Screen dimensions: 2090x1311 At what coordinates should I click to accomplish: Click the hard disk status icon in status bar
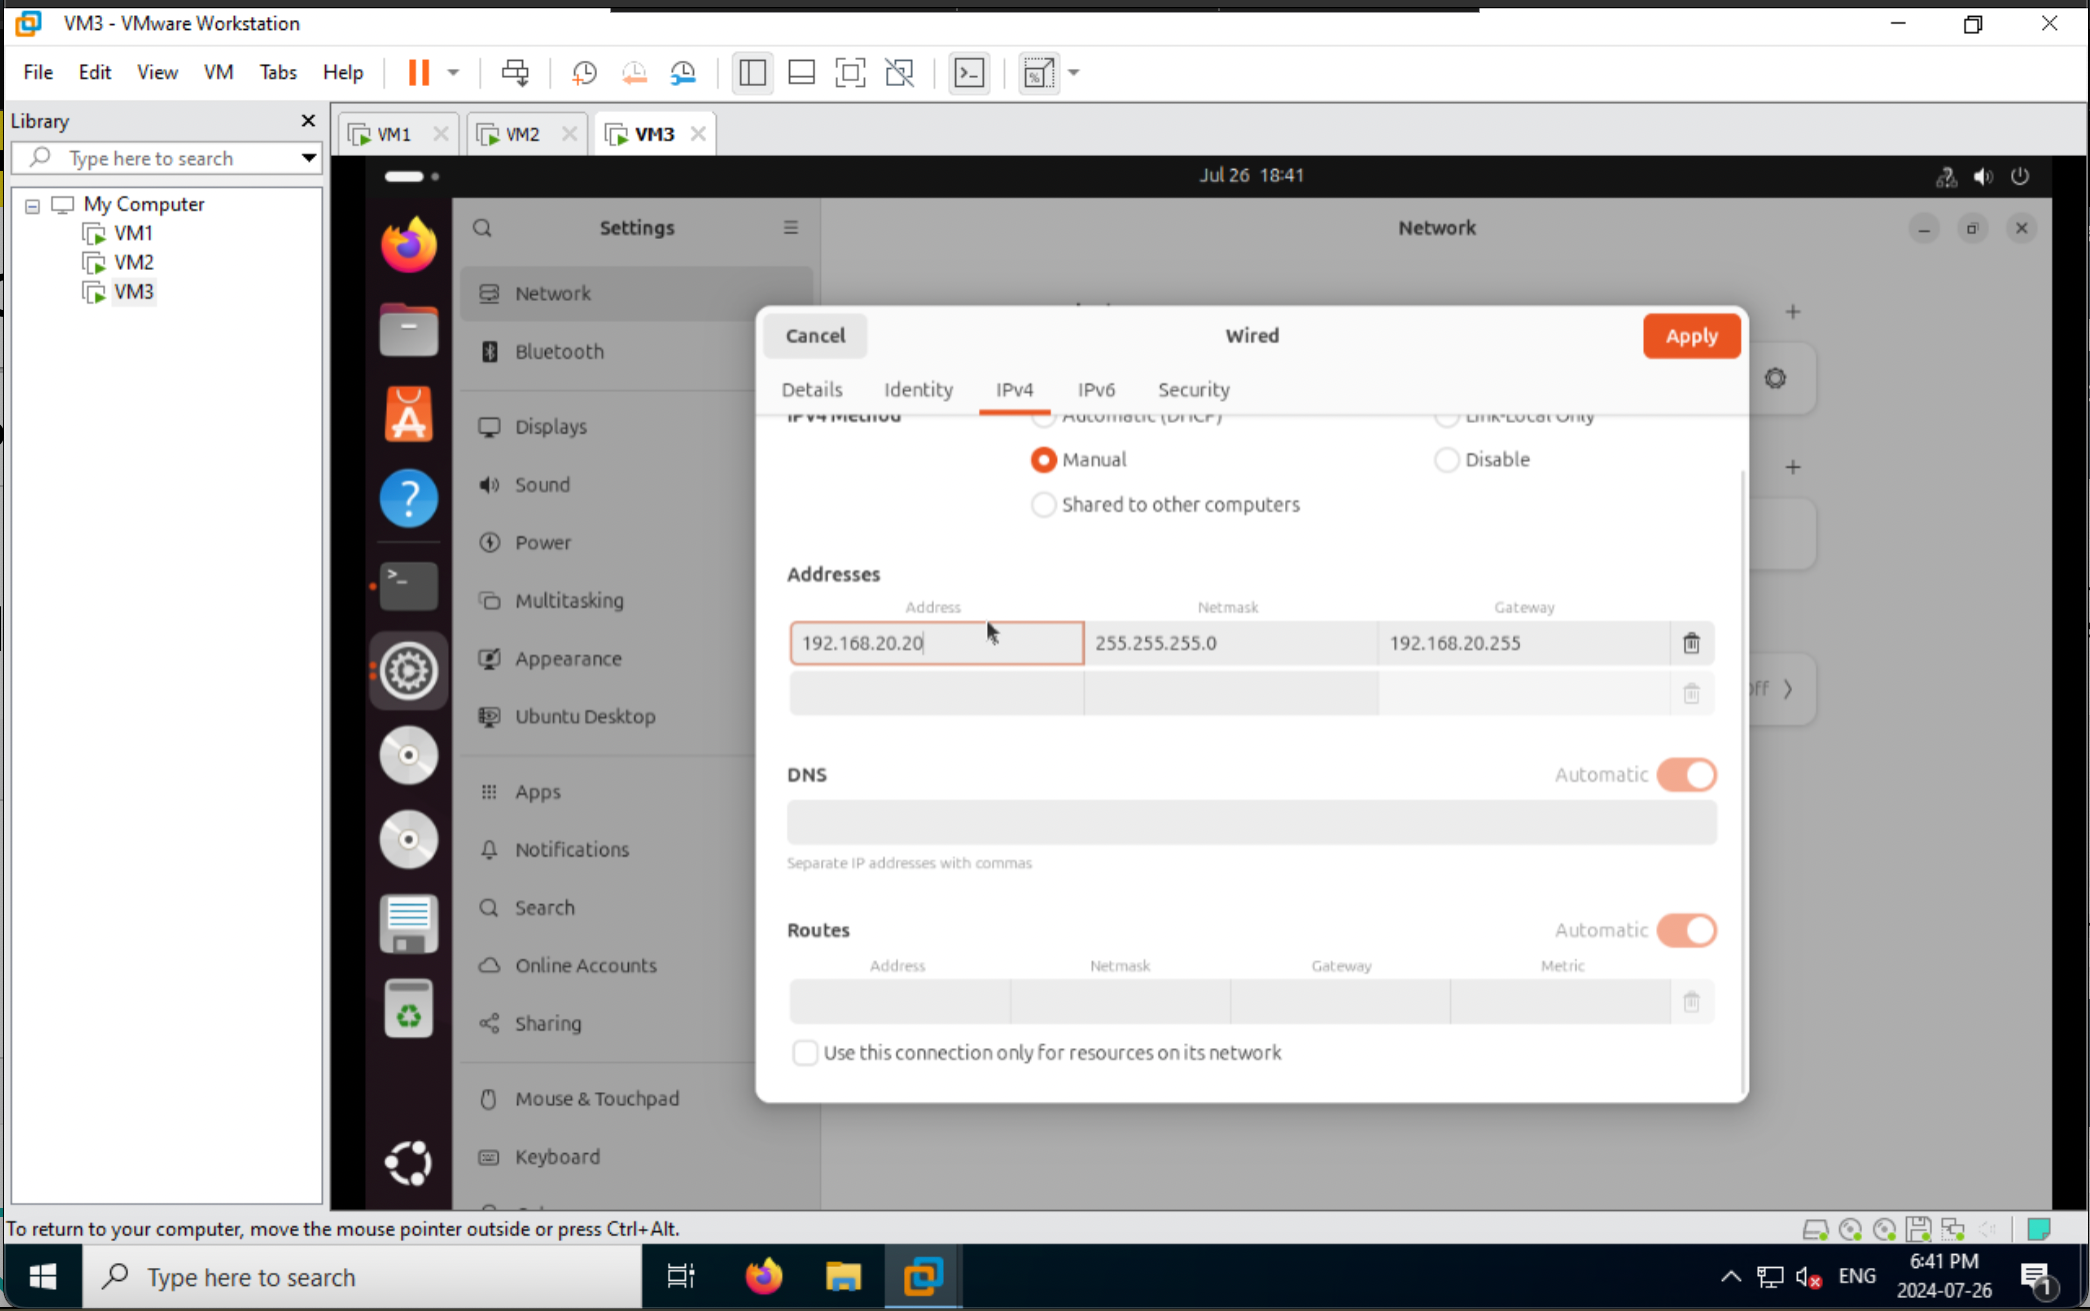point(1815,1229)
